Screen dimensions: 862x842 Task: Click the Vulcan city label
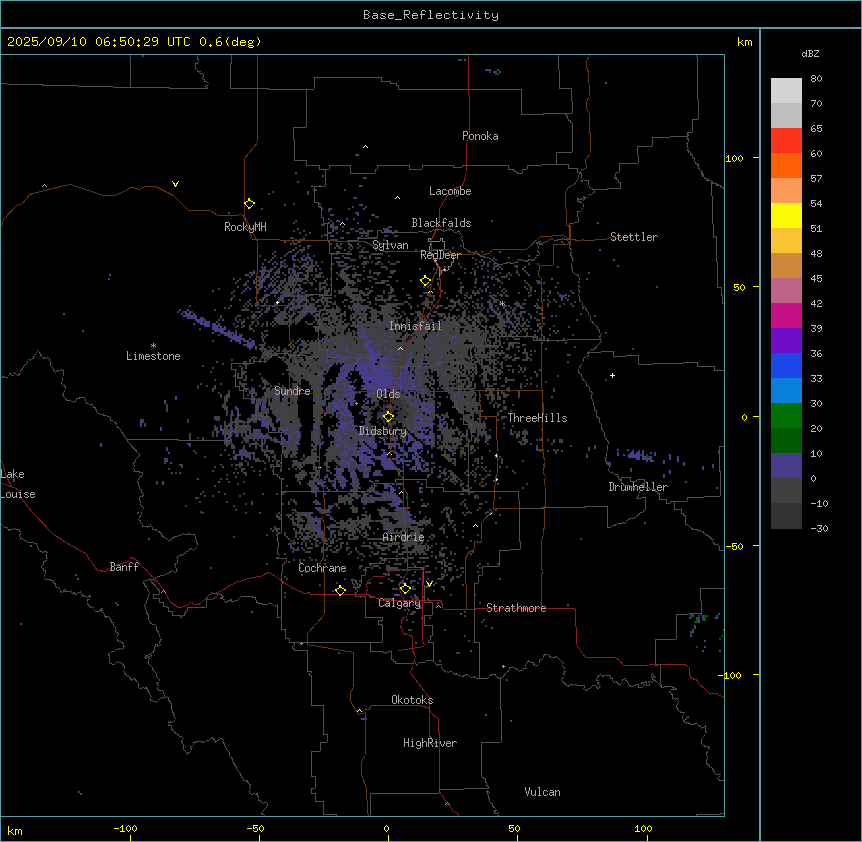click(542, 792)
